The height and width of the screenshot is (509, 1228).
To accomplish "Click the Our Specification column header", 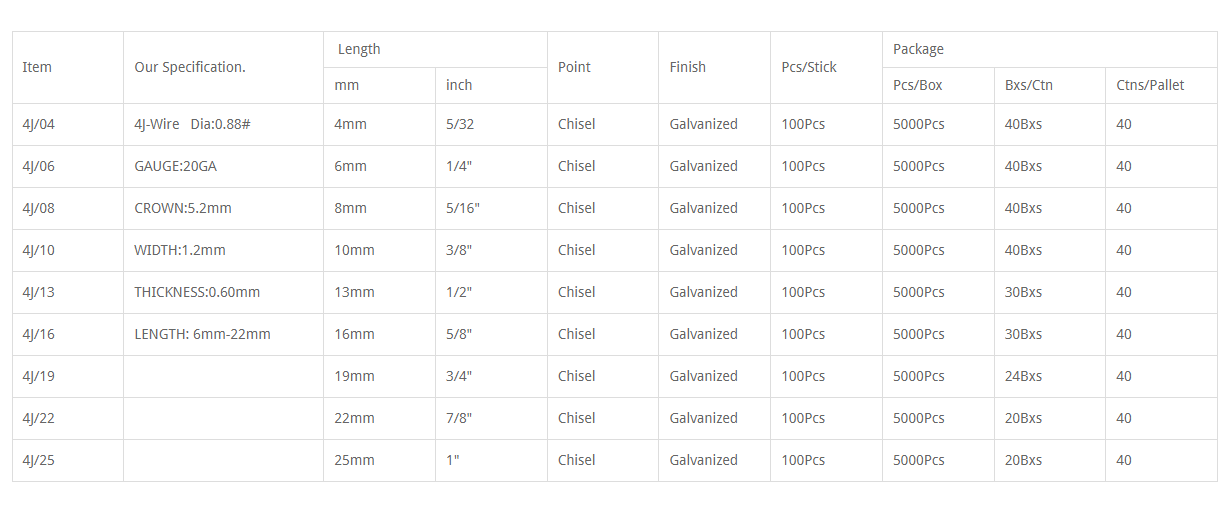I will (223, 67).
